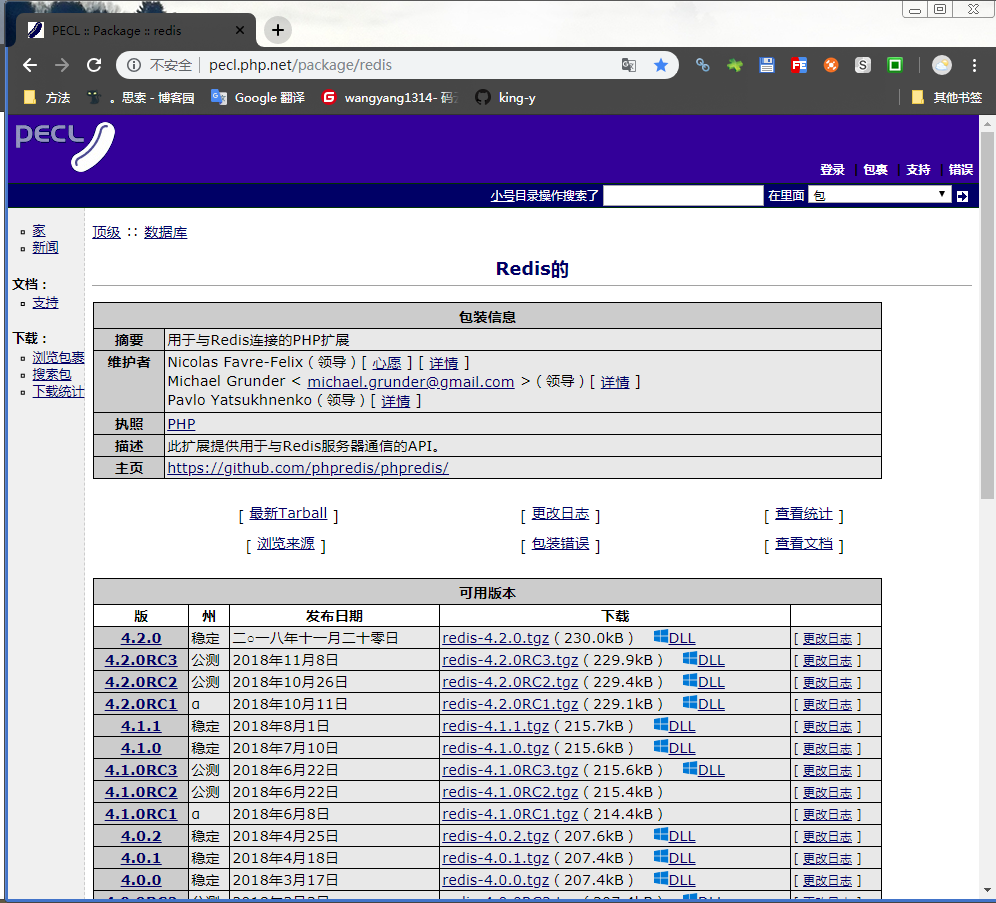Click the browser forward arrow

point(62,65)
